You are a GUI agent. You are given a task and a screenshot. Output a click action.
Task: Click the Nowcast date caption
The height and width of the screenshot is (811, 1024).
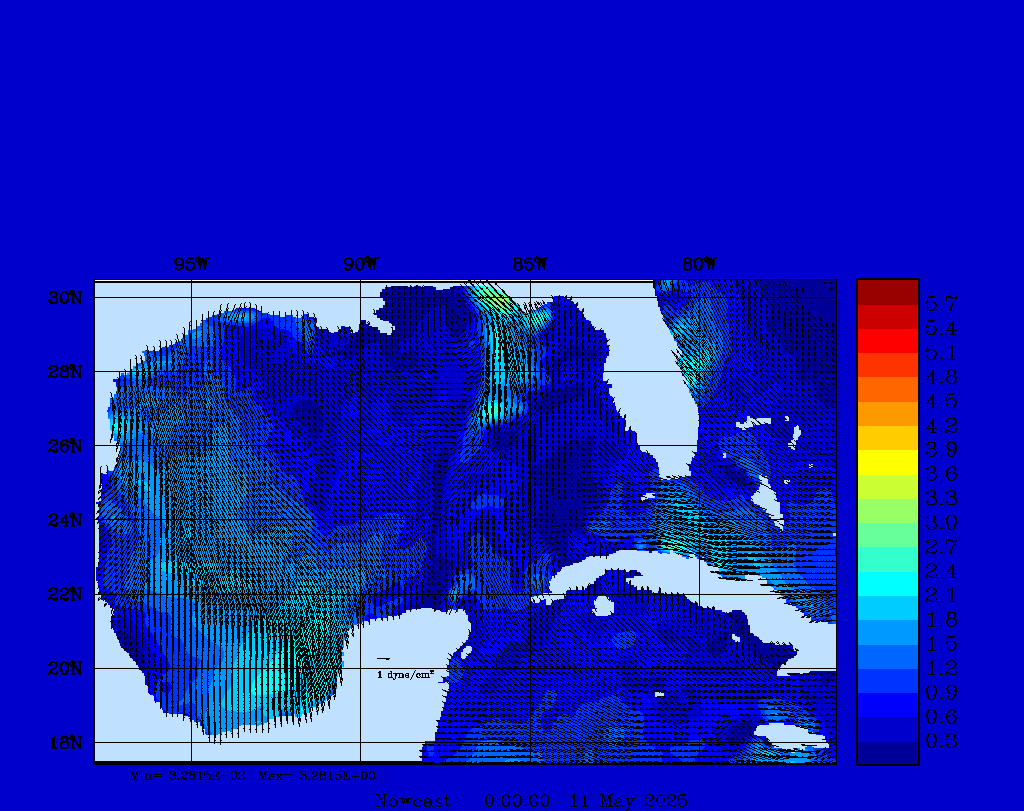(x=530, y=801)
